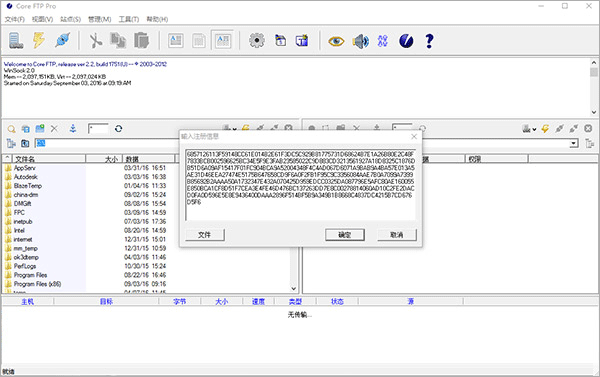Switch to binary transfer mode icon
The image size is (600, 377).
pyautogui.click(x=199, y=41)
